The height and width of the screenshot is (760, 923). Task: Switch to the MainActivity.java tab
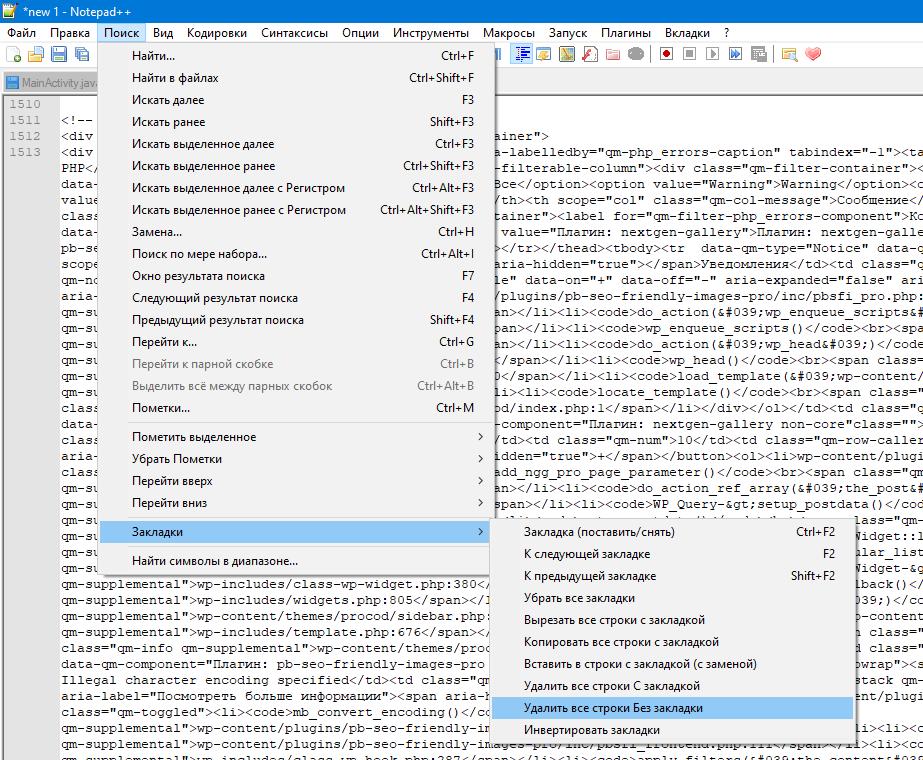click(x=51, y=83)
